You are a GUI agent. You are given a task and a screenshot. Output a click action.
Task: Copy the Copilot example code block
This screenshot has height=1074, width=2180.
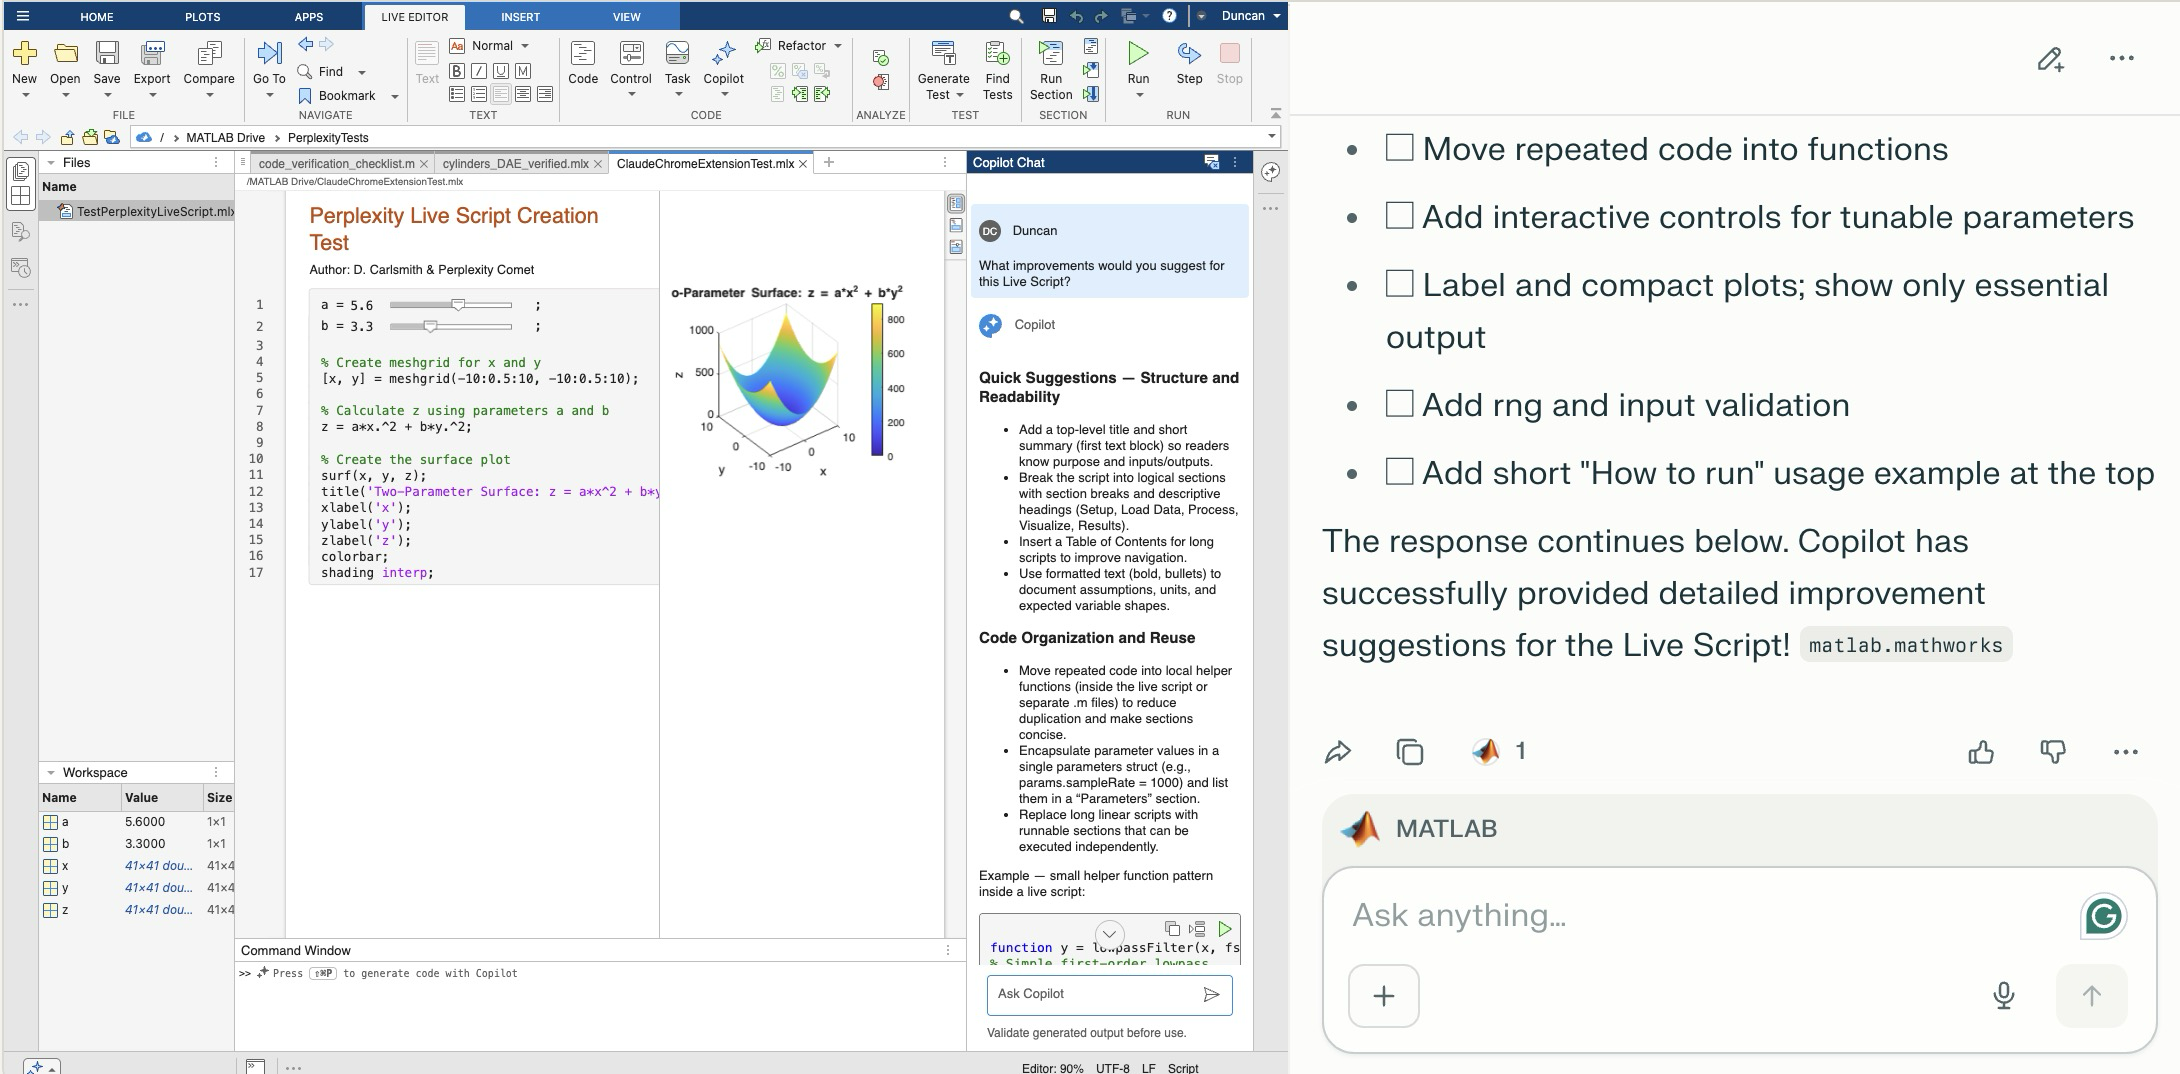(1172, 929)
